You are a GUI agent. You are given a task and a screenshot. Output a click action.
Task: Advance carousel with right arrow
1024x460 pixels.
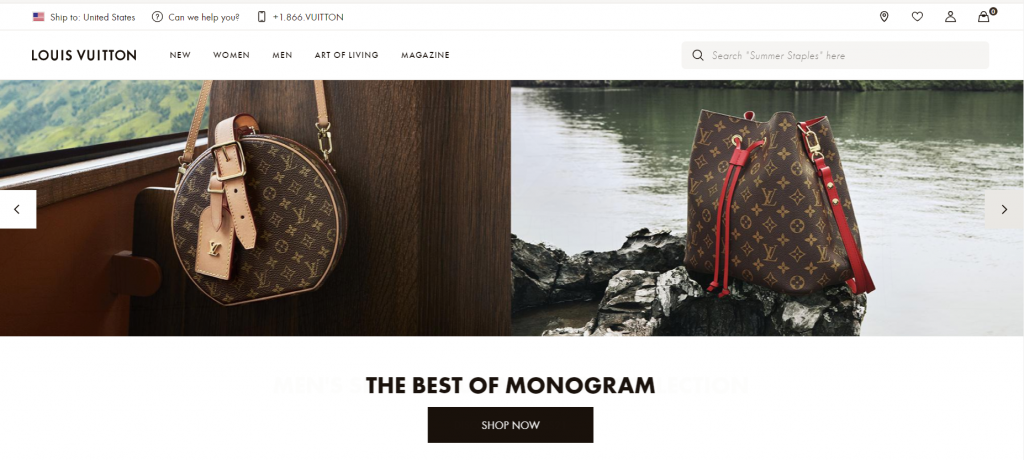[x=1004, y=209]
